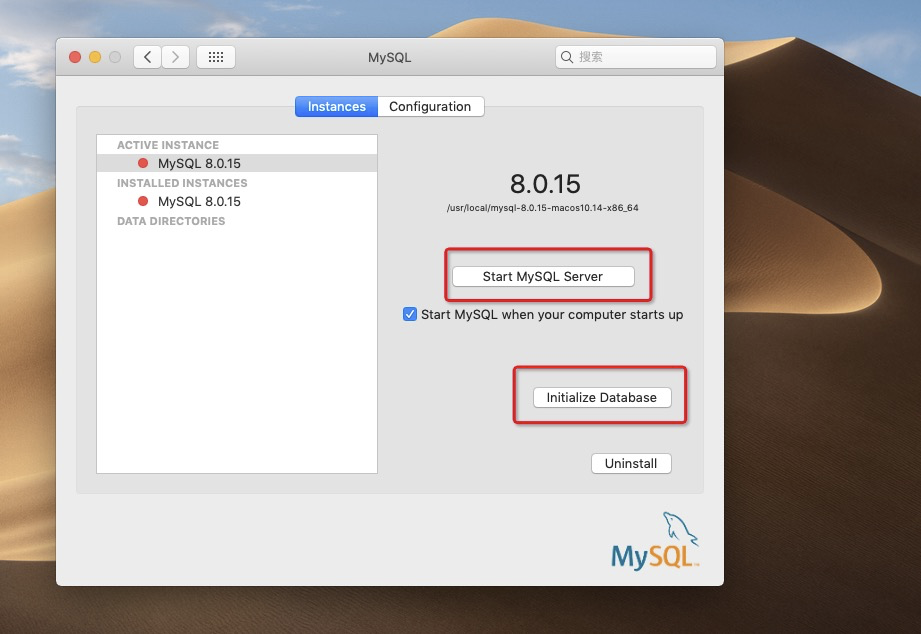Switch to the Instances tab

(337, 106)
